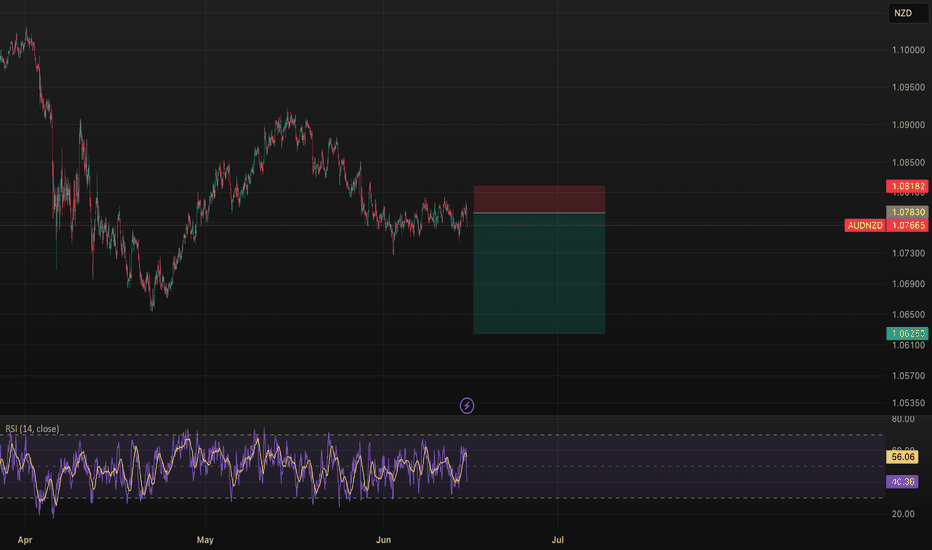This screenshot has width=932, height=550.
Task: Click the 1.05700 price scale label
Action: (908, 376)
